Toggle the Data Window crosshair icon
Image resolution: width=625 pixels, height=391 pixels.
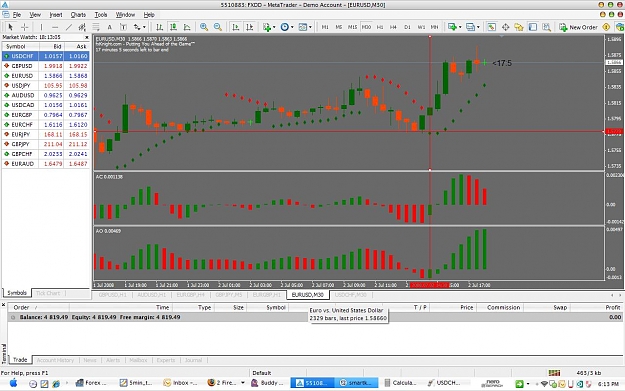point(505,27)
